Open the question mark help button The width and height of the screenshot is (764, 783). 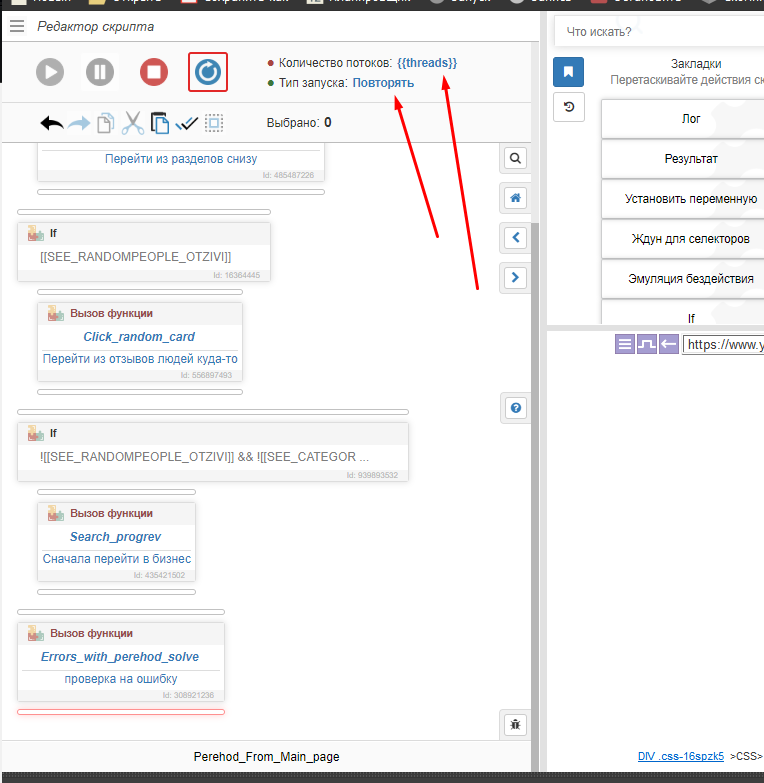click(515, 407)
